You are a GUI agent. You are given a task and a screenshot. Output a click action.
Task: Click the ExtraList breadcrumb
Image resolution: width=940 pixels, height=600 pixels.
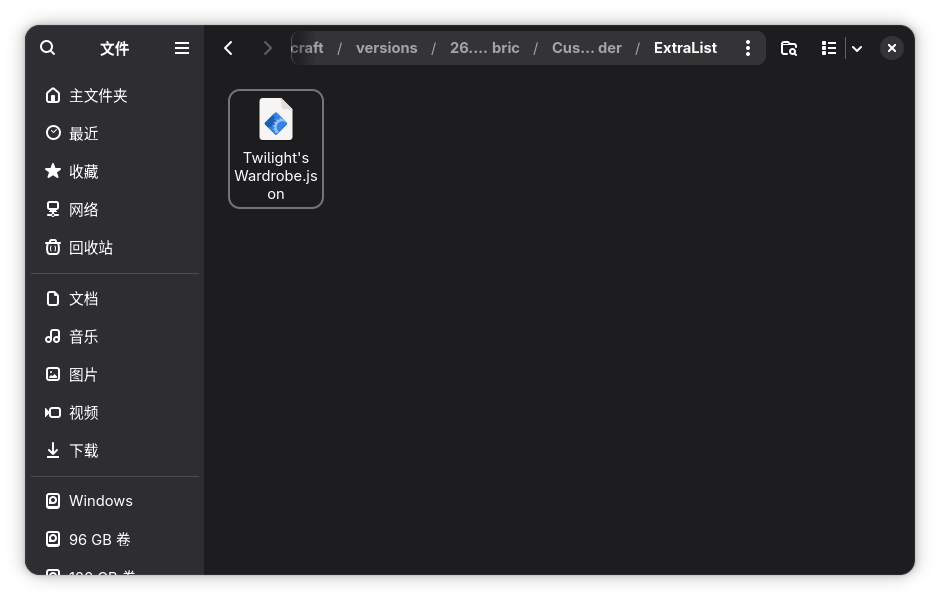coord(685,48)
